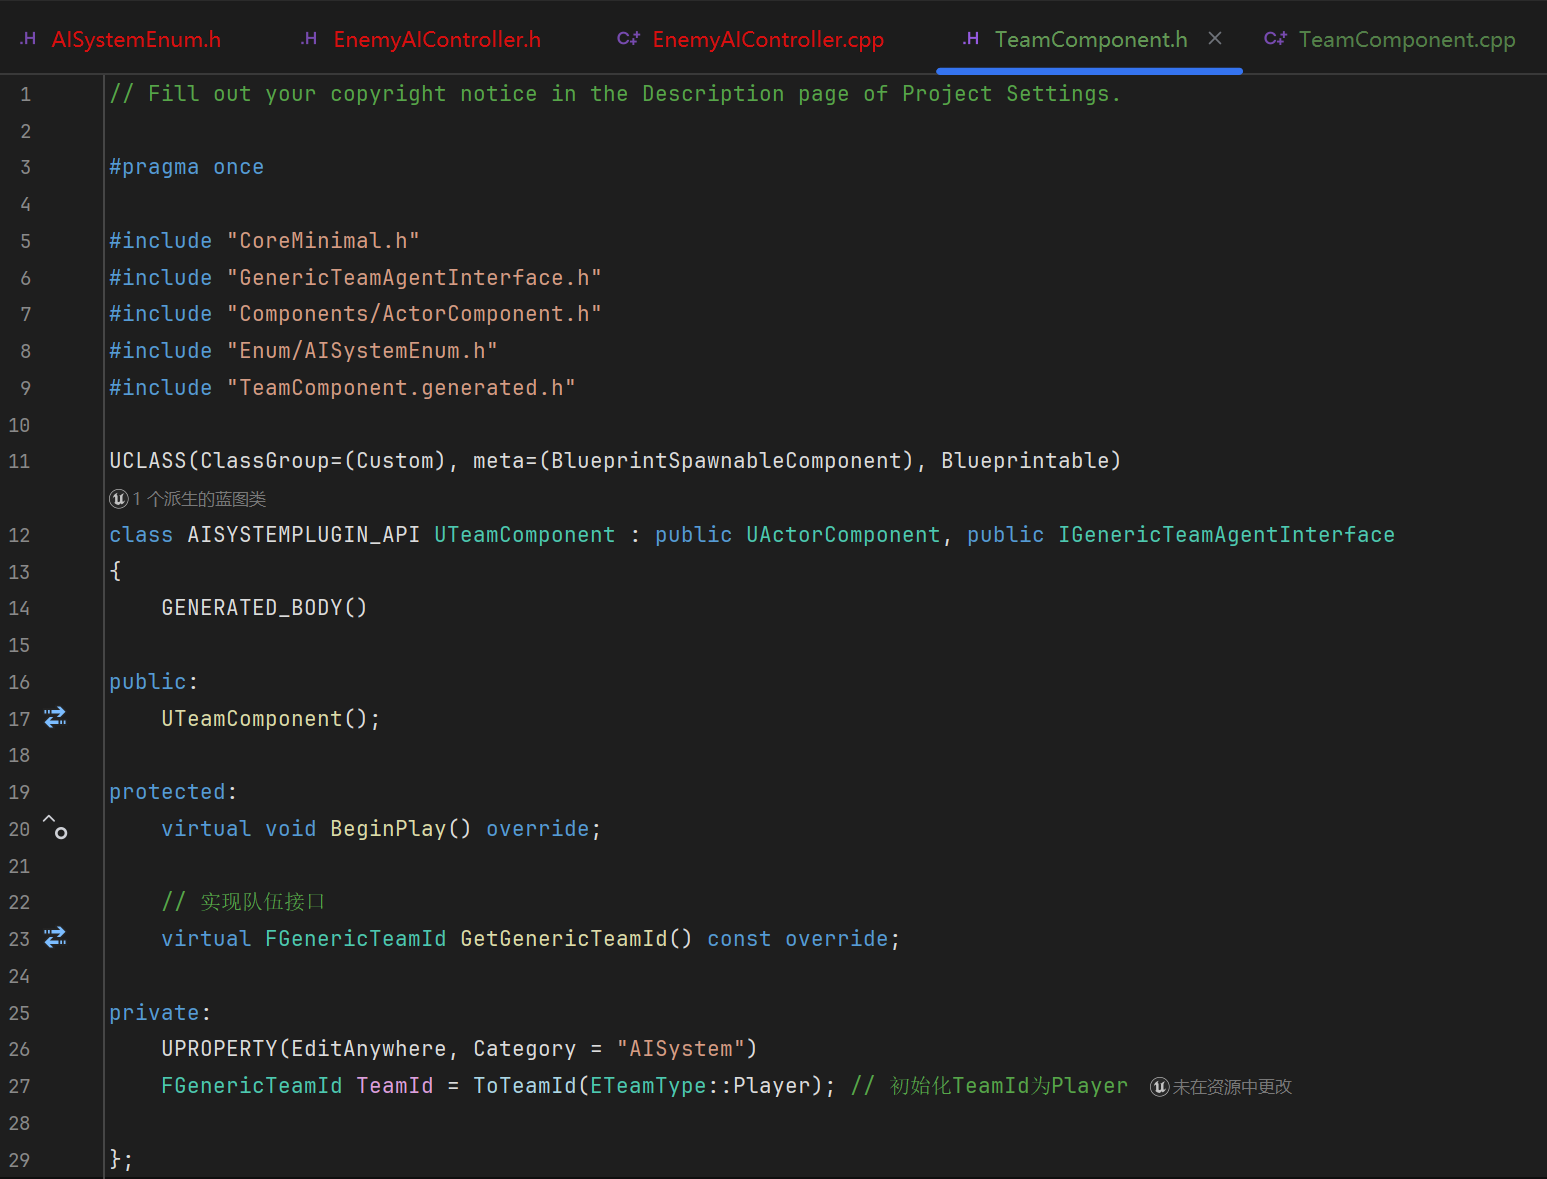Open the EnemyAIController.h tab

[437, 40]
